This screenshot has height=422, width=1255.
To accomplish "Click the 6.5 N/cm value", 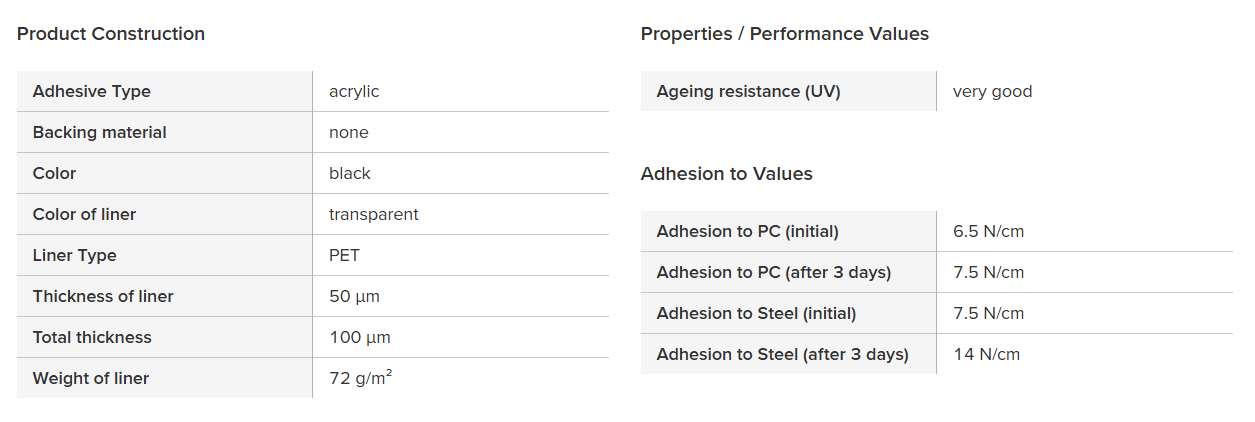I will (988, 231).
